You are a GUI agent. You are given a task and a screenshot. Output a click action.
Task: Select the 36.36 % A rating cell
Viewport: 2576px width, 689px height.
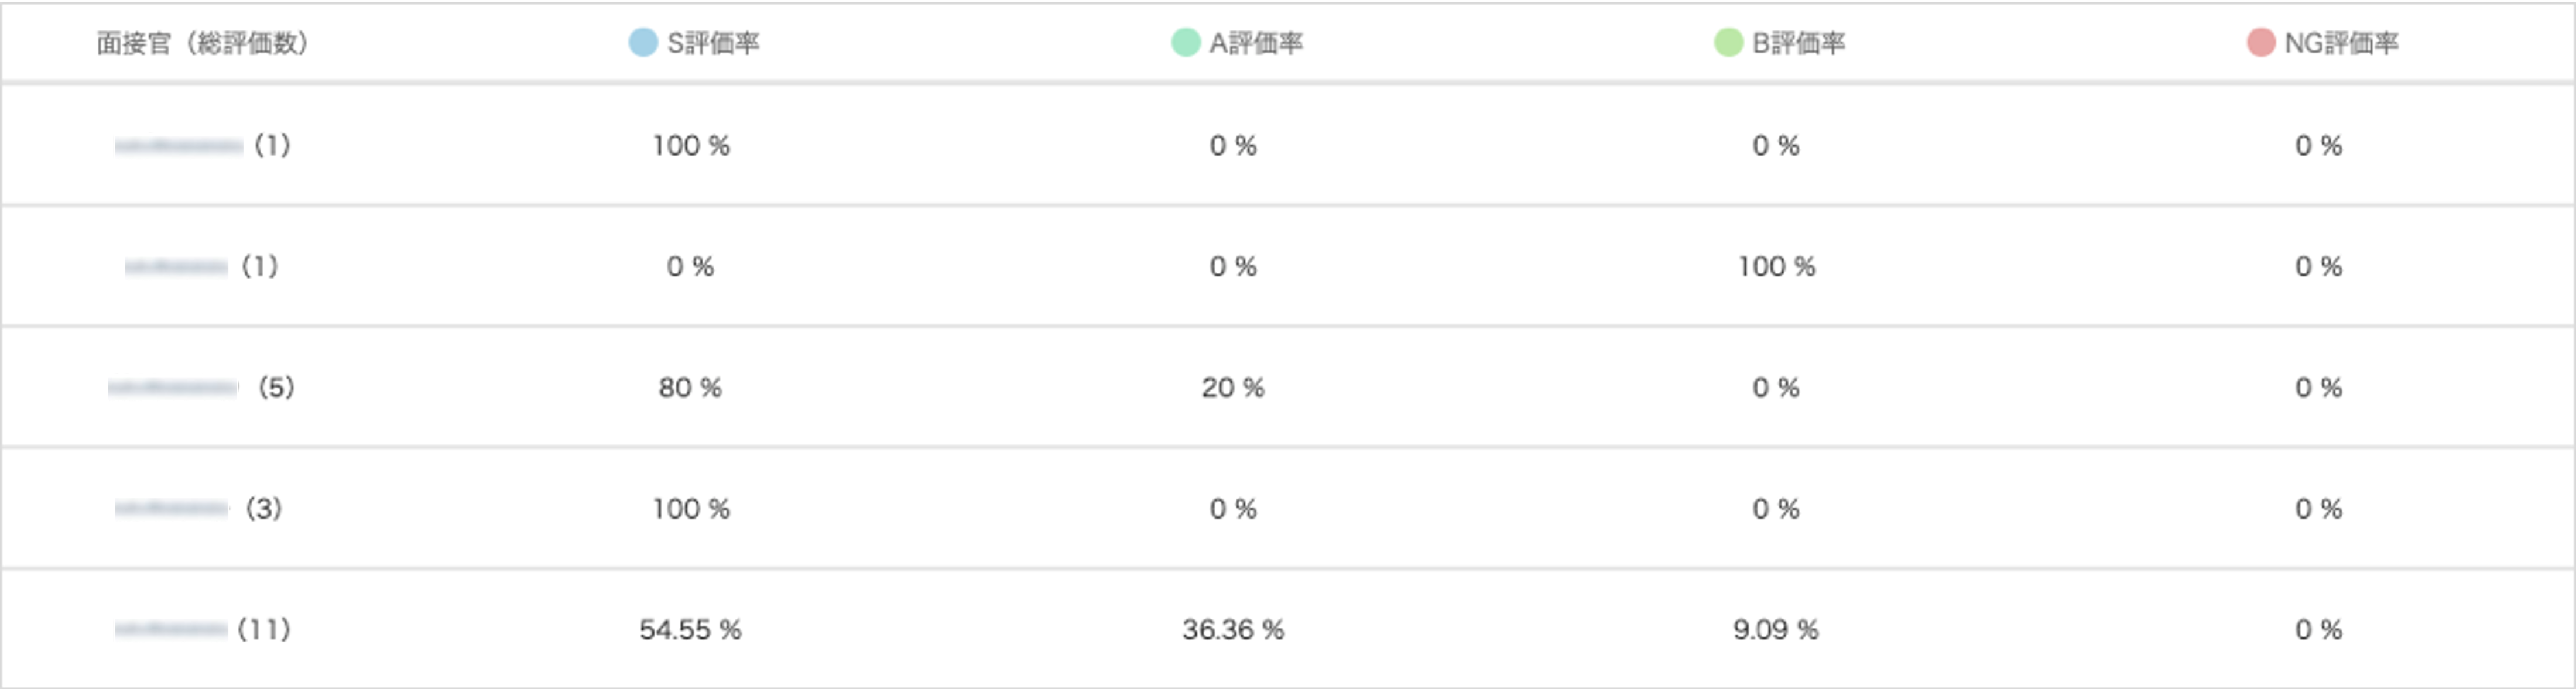(x=1233, y=630)
